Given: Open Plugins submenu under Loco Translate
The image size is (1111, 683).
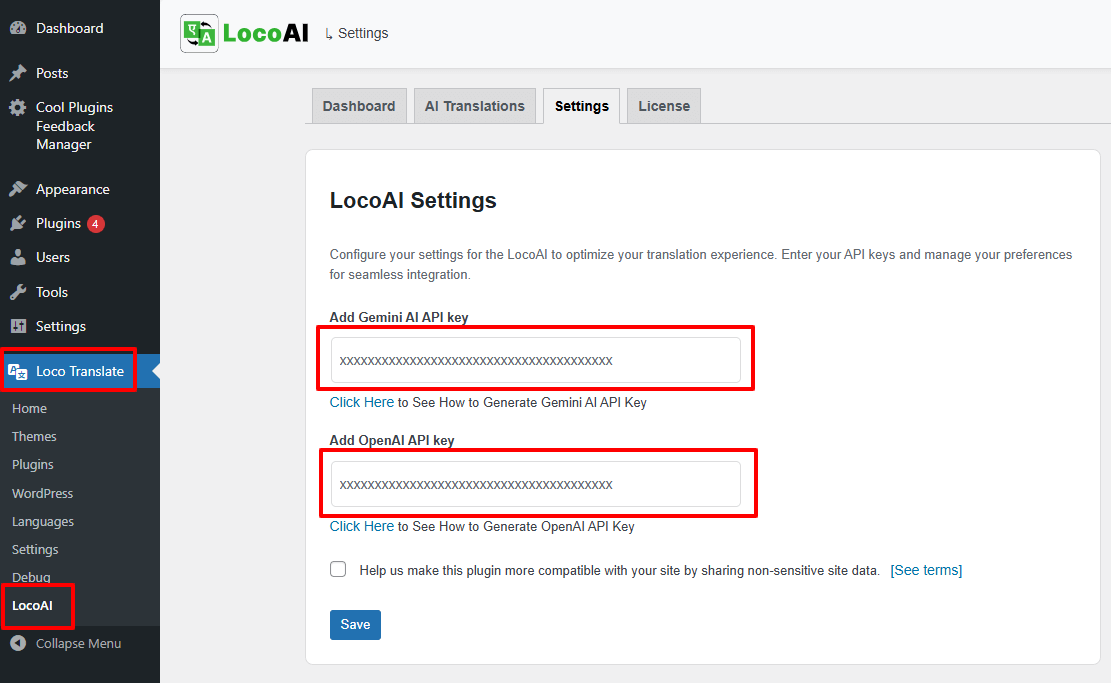Looking at the screenshot, I should (33, 465).
